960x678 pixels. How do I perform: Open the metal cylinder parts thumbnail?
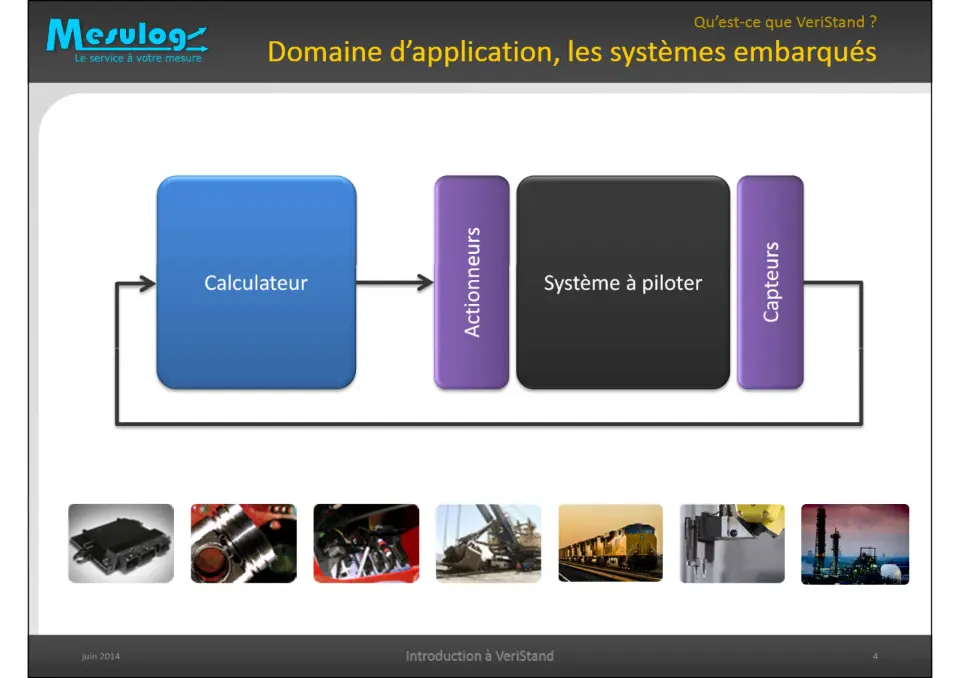(244, 543)
